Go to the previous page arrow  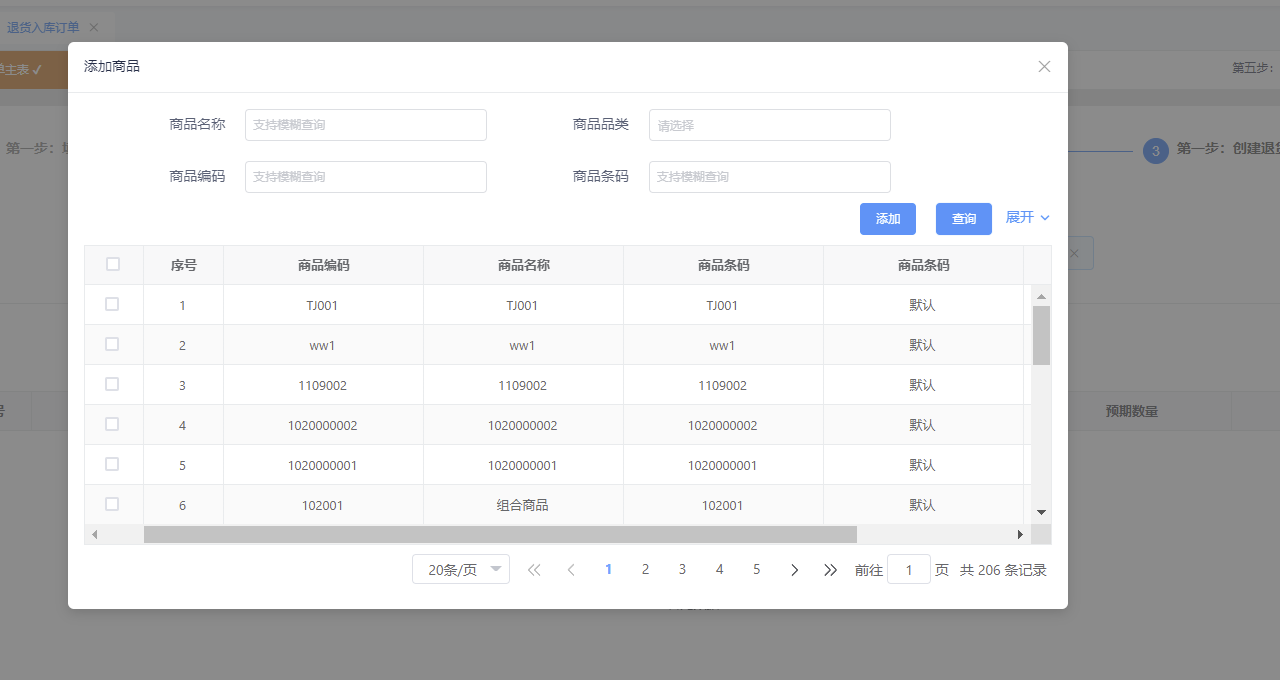(571, 570)
